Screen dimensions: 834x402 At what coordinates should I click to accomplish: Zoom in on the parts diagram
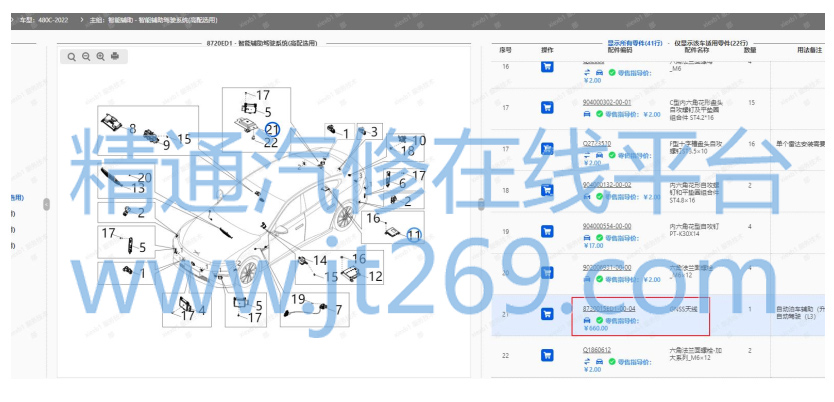pos(101,56)
